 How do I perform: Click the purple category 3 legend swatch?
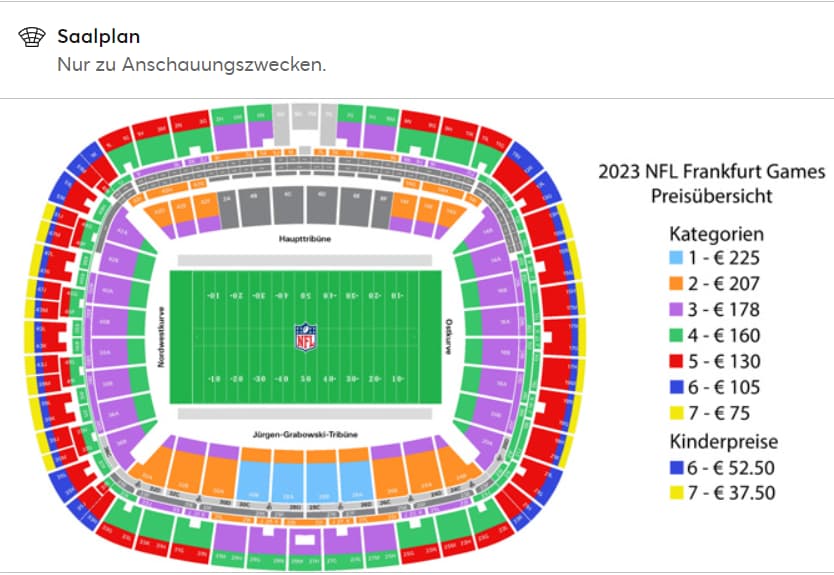(675, 310)
